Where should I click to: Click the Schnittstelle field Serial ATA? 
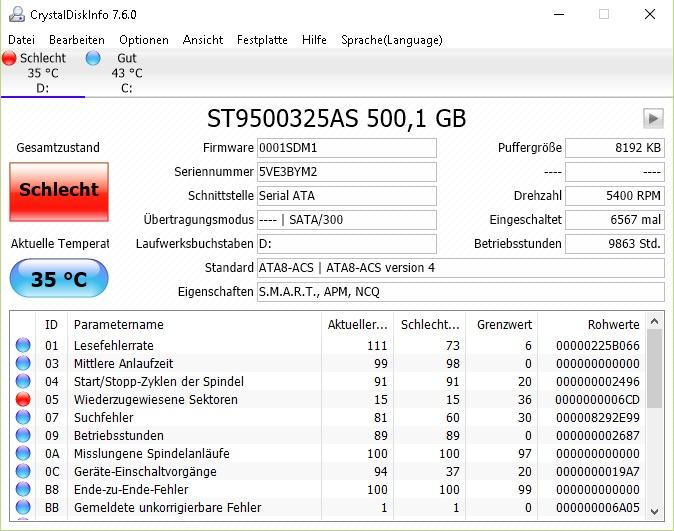[x=347, y=196]
